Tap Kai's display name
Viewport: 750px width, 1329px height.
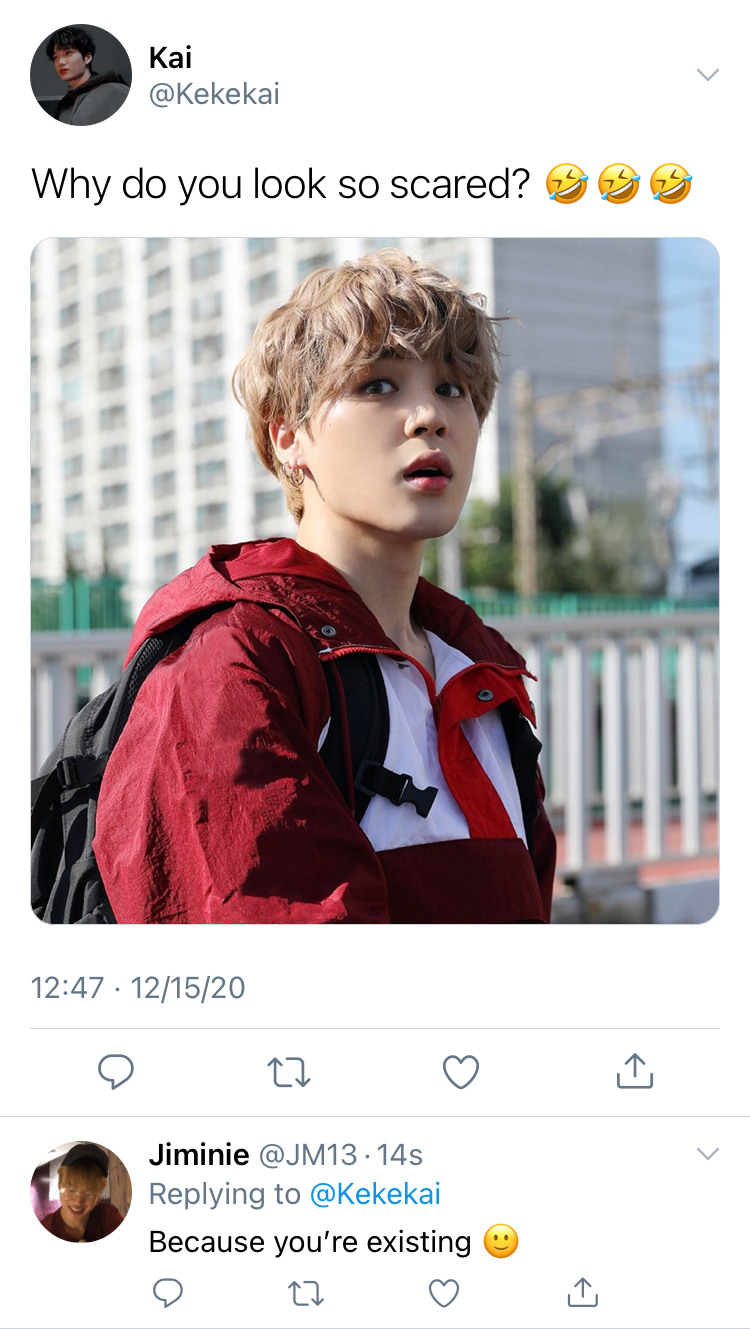(x=171, y=57)
